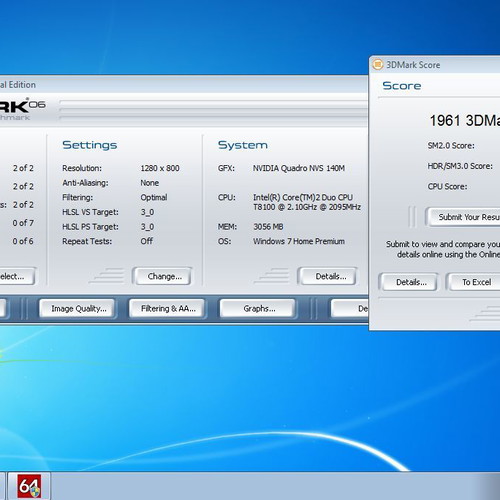Click Details... in the 3DMark Score window
The image size is (500, 500).
[409, 282]
